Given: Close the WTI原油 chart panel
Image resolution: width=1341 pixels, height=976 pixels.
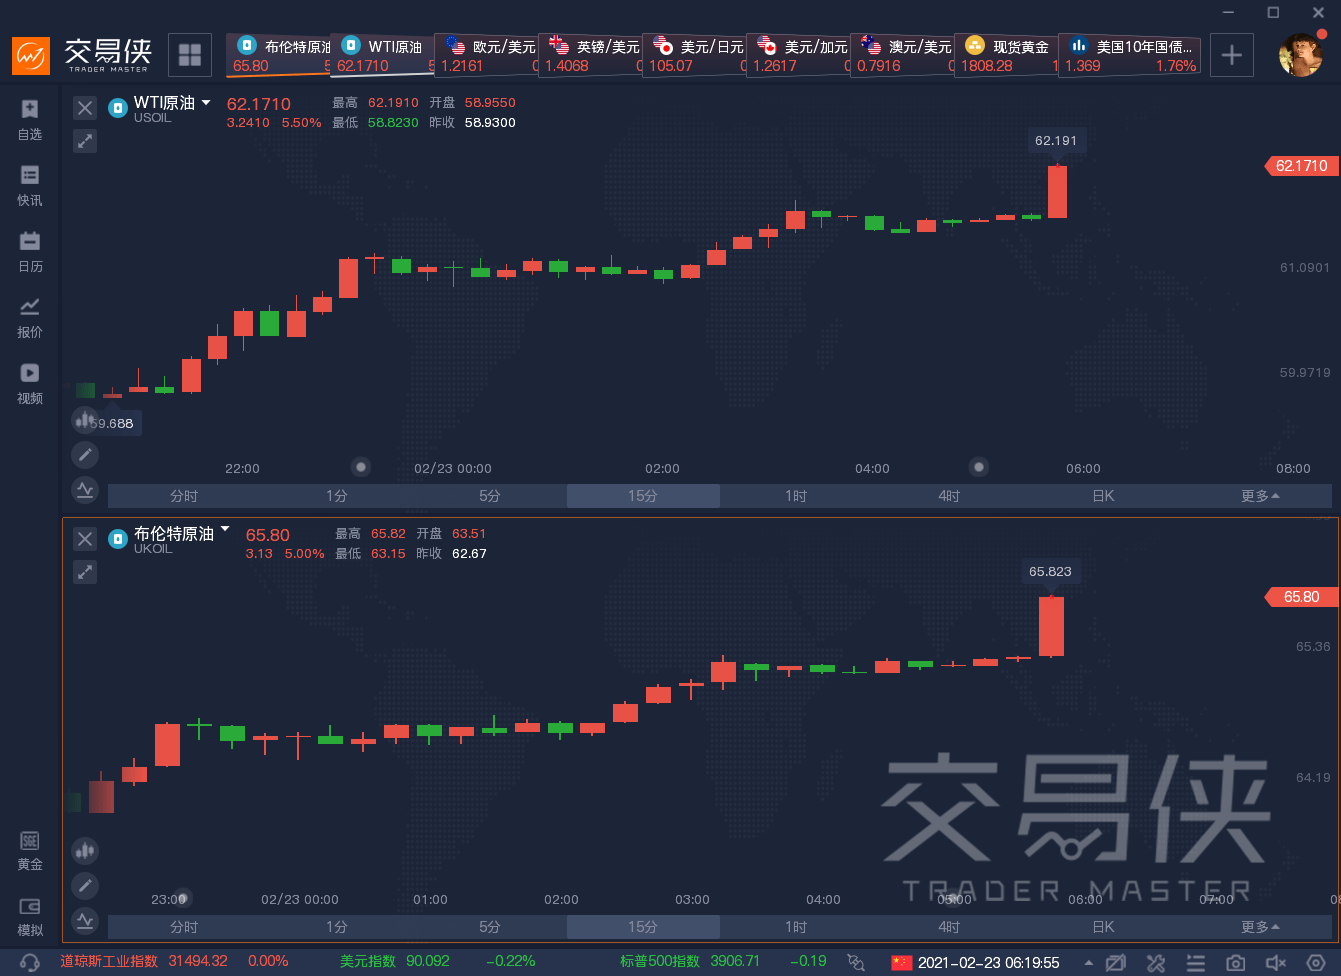Looking at the screenshot, I should tap(86, 108).
